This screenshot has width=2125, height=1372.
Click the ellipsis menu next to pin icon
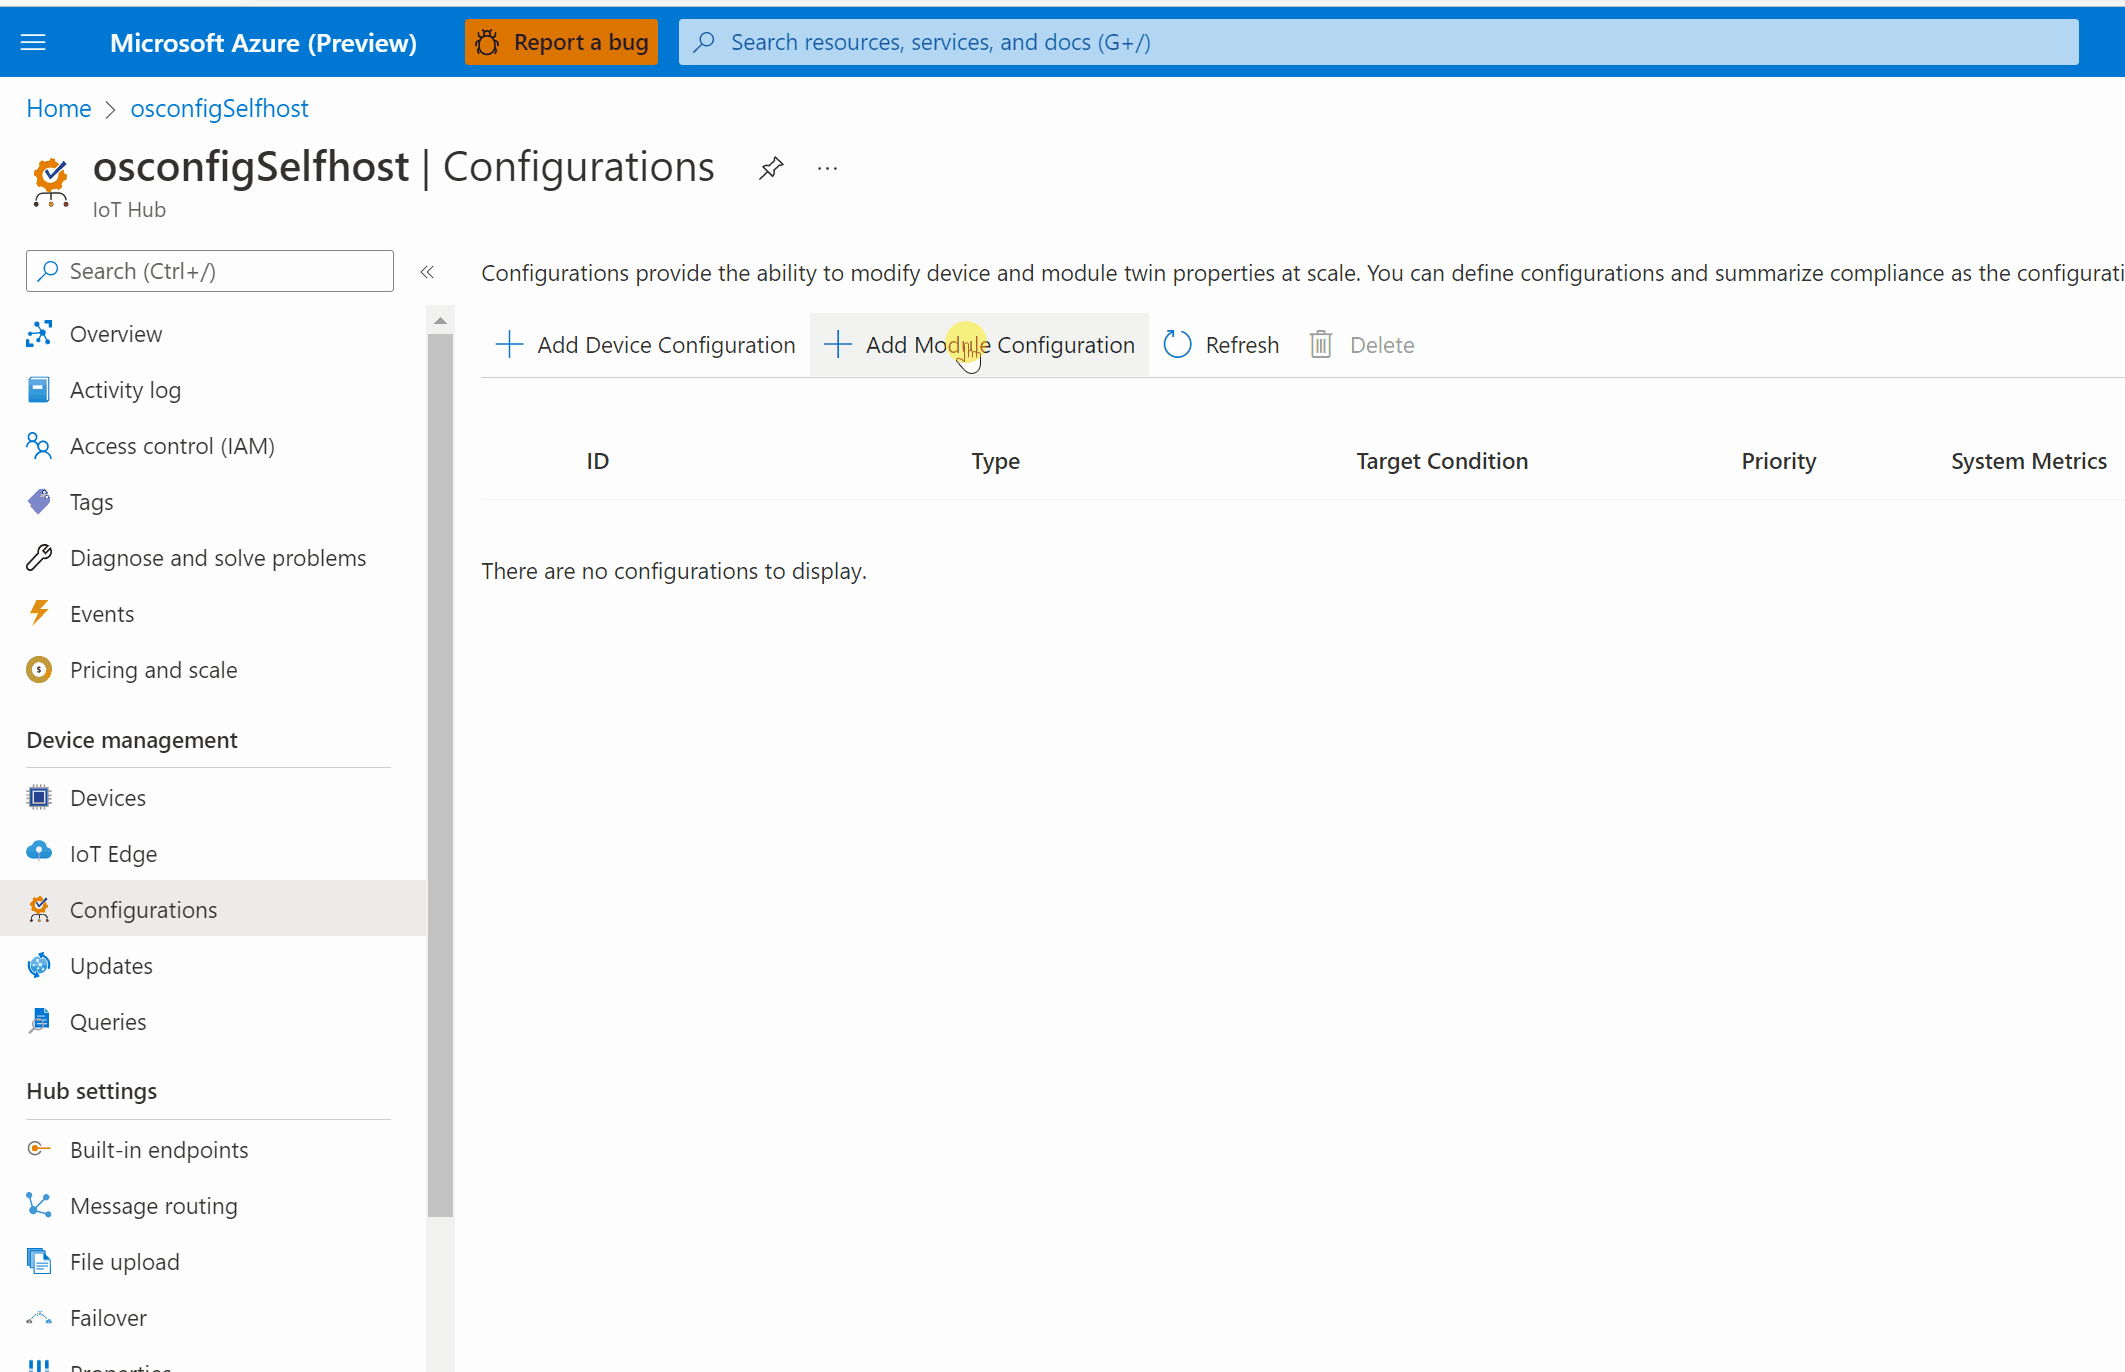tap(827, 167)
